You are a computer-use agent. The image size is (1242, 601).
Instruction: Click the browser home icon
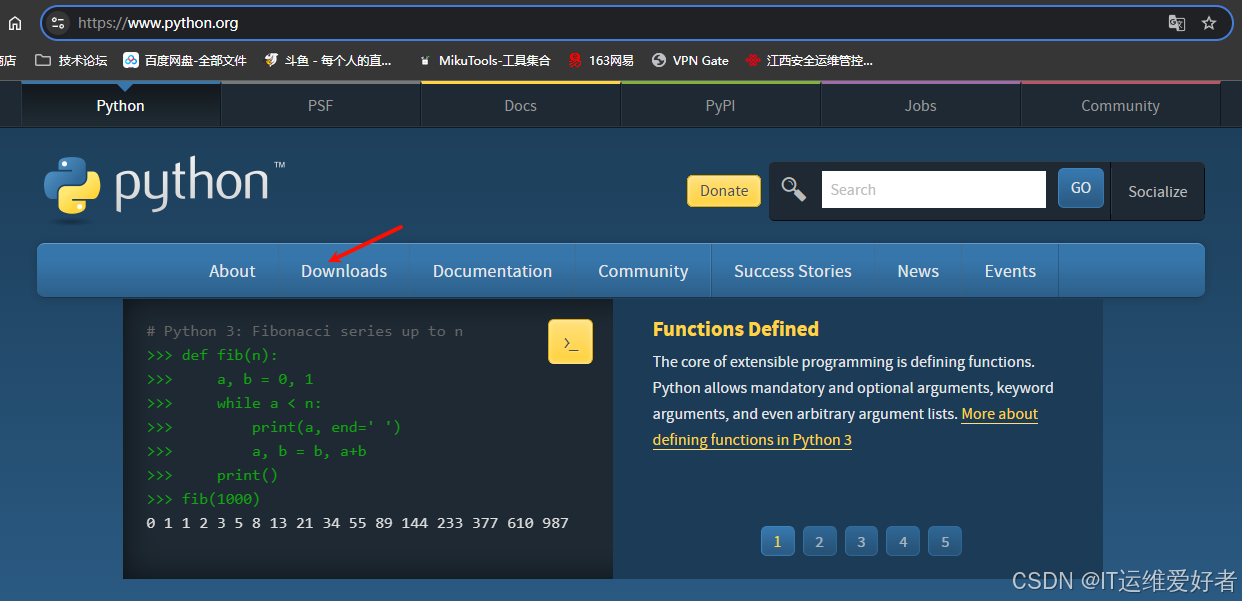15,23
